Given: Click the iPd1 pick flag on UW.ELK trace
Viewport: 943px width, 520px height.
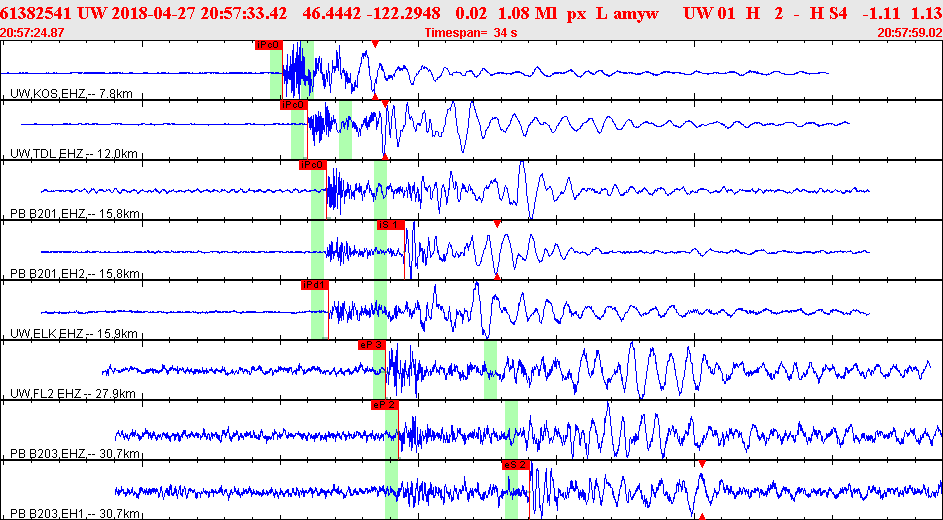Looking at the screenshot, I should pos(315,285).
